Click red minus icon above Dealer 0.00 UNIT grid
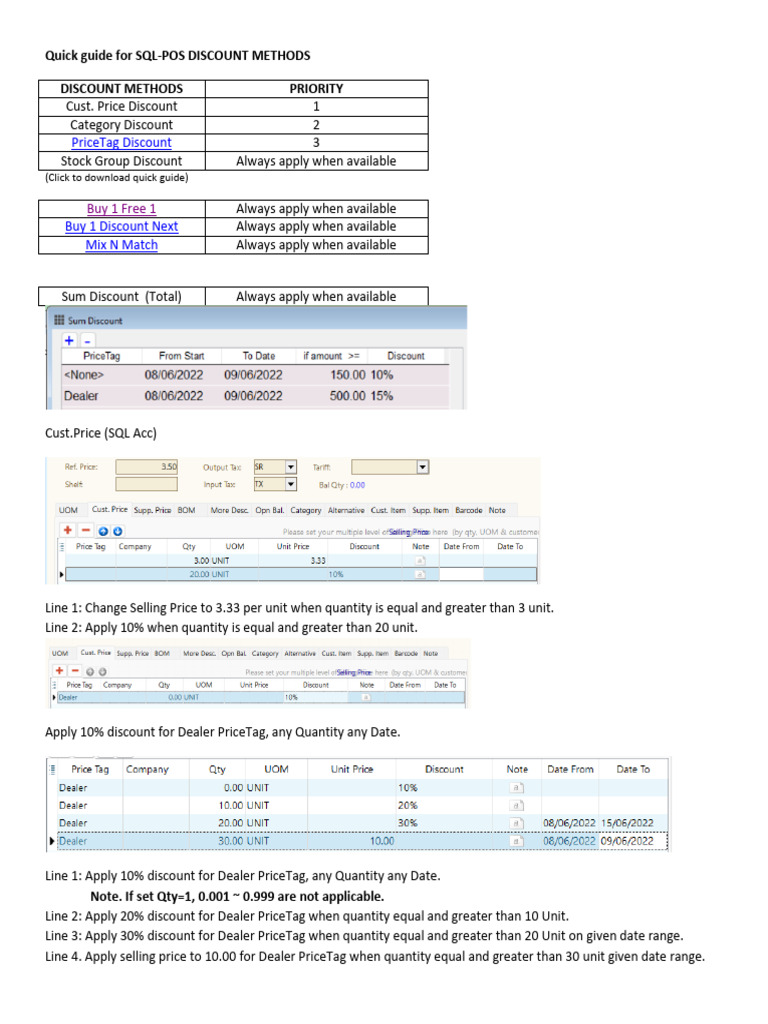The width and height of the screenshot is (768, 1024). pos(75,671)
